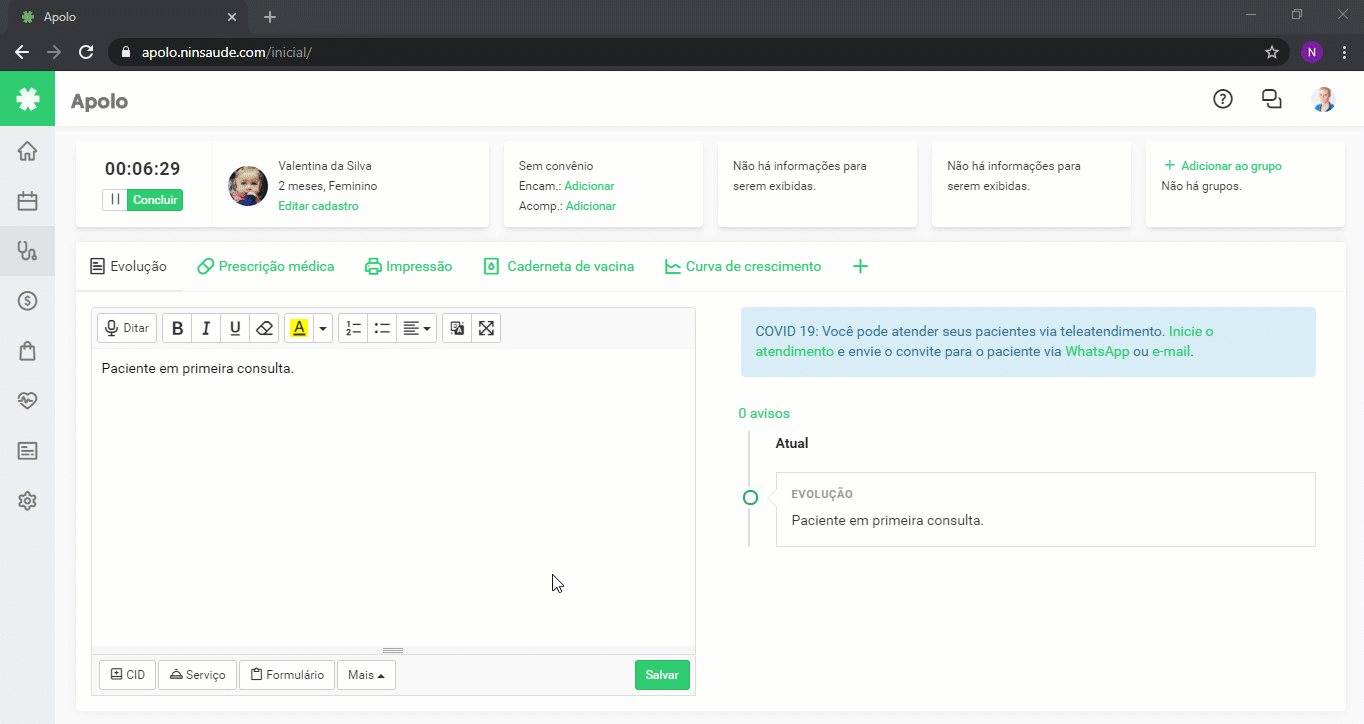Click the Serviço button
Screen dimensions: 1364x724
[197, 675]
